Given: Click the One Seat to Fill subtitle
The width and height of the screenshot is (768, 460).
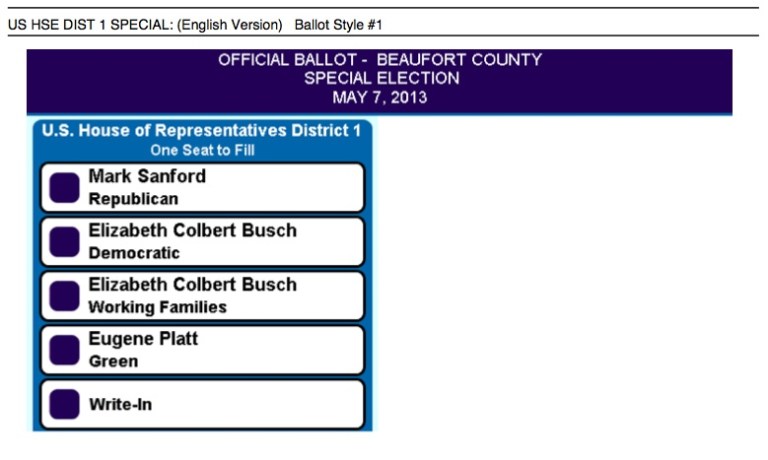Looking at the screenshot, I should (x=202, y=151).
